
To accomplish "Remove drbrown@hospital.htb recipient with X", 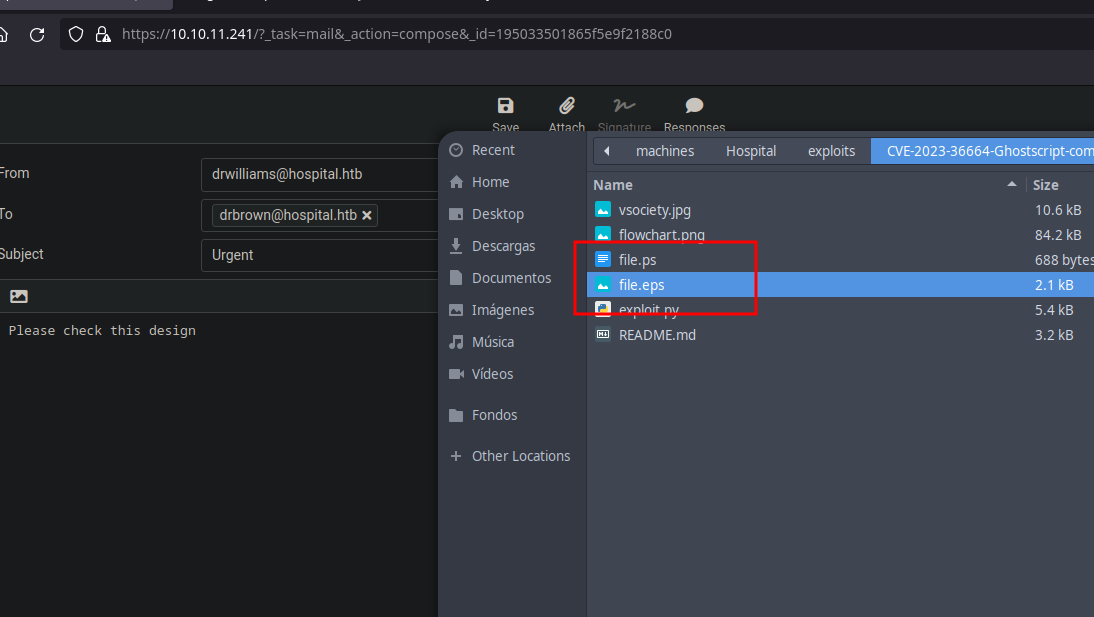I will click(x=367, y=215).
